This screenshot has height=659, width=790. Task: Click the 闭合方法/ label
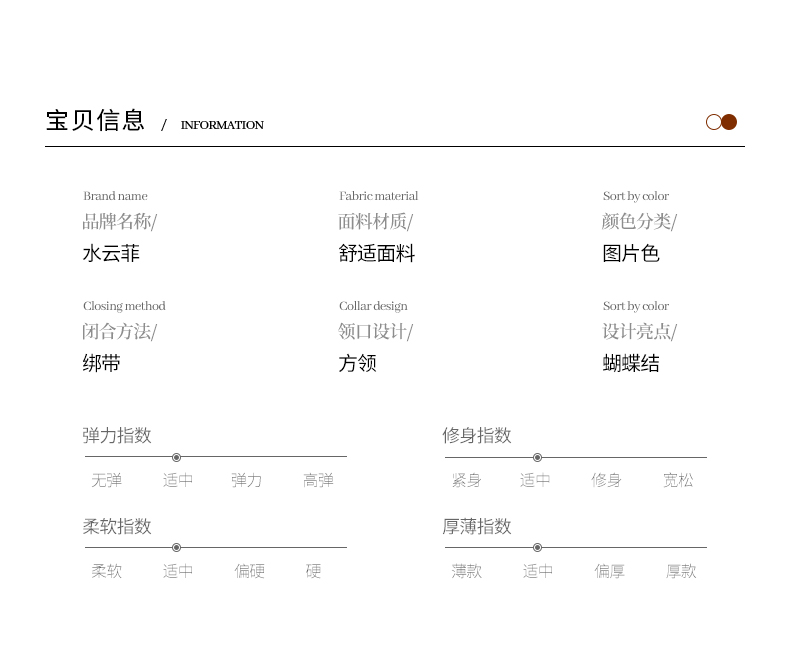pyautogui.click(x=119, y=332)
